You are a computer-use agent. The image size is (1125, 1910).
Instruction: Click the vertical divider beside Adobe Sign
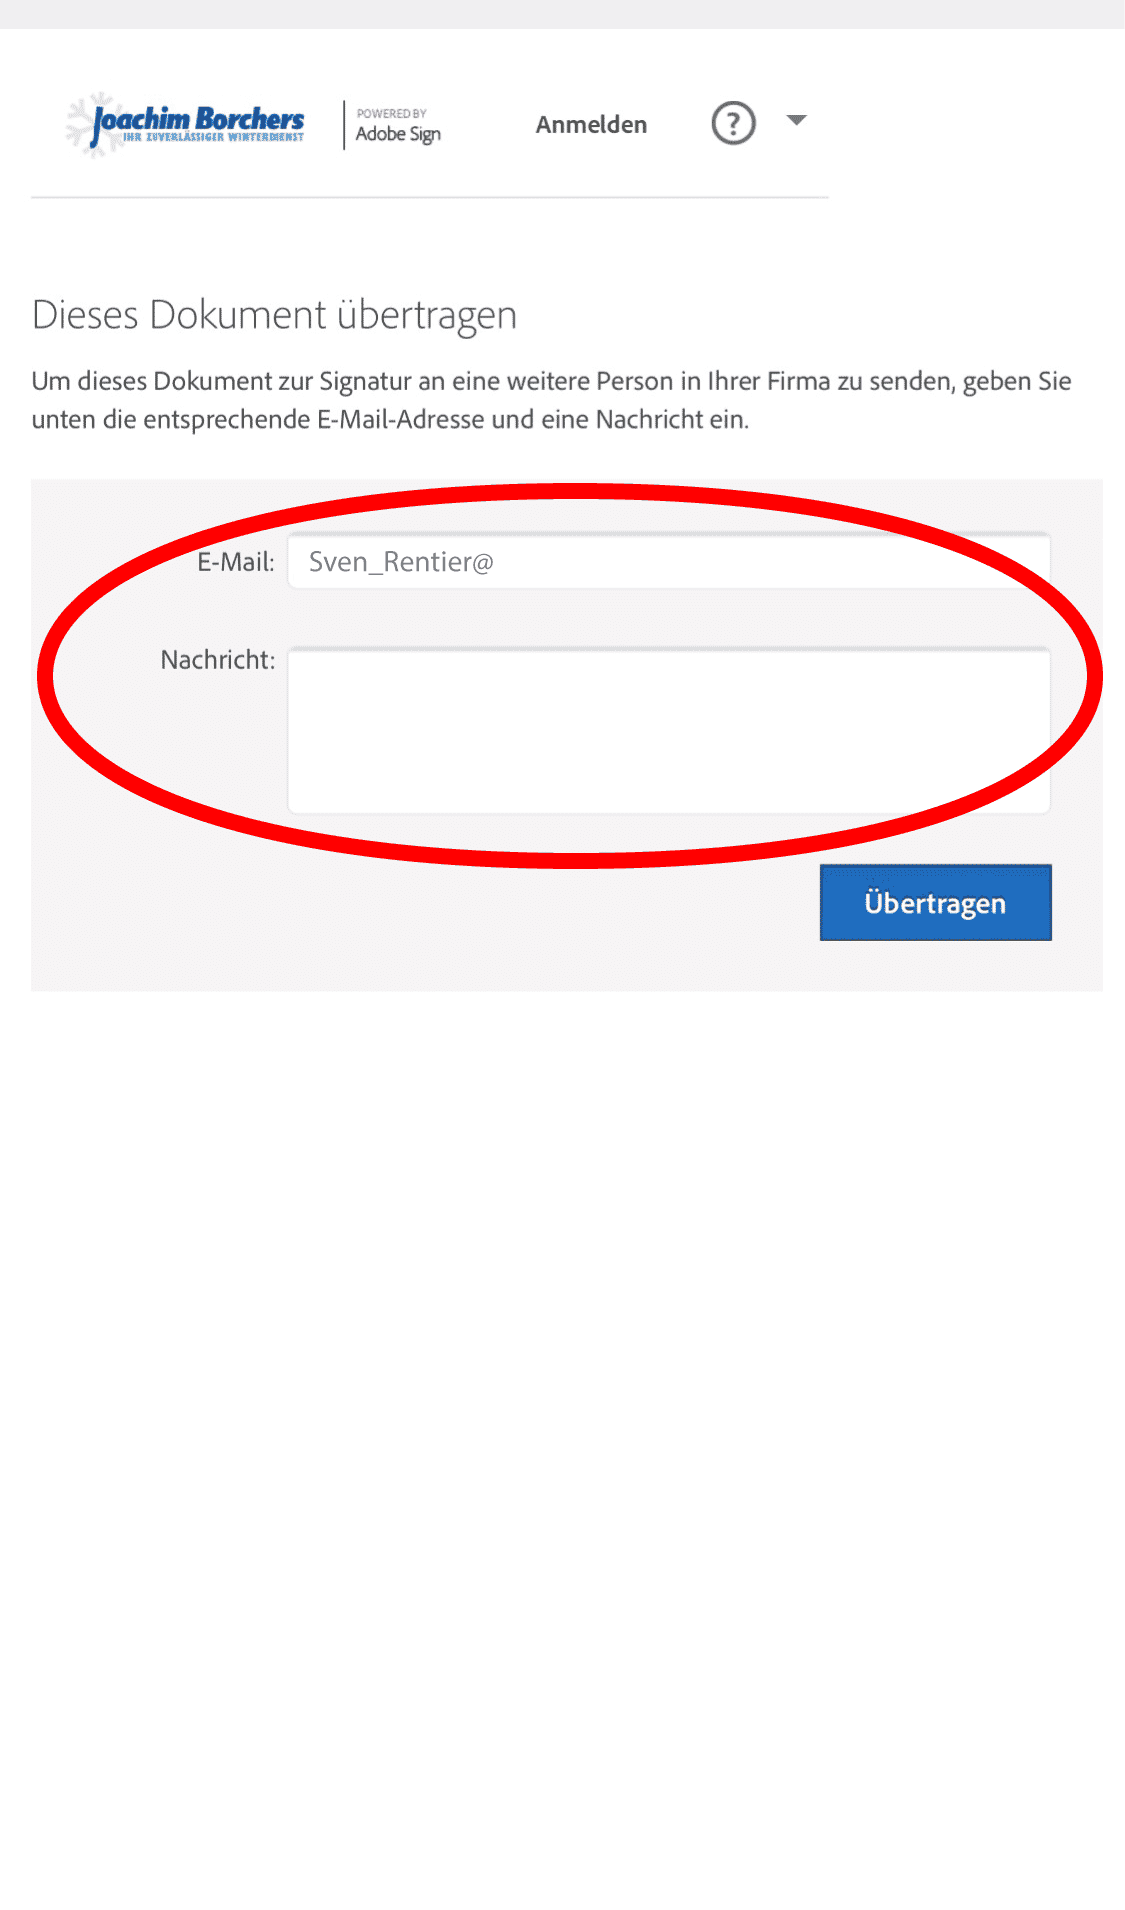[x=344, y=125]
